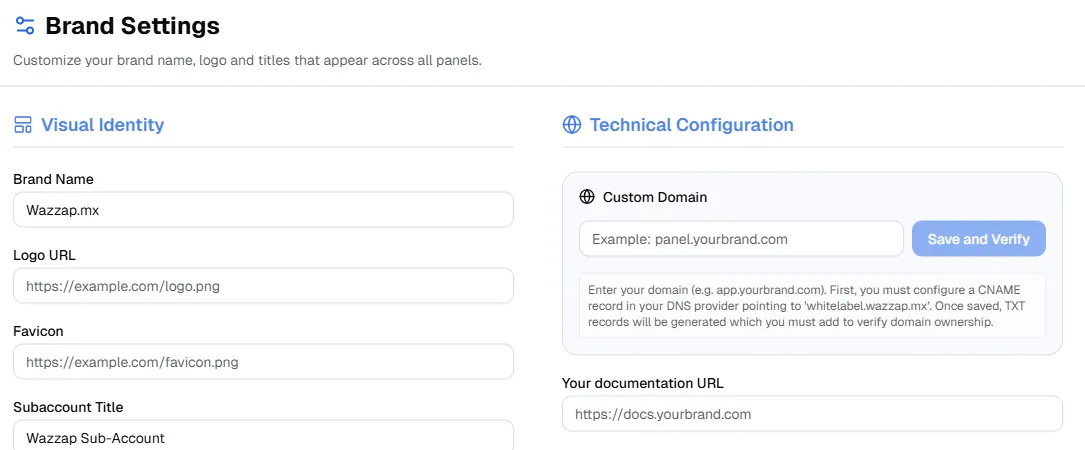Click the CNAME instructions help text
This screenshot has width=1085, height=450.
click(809, 306)
